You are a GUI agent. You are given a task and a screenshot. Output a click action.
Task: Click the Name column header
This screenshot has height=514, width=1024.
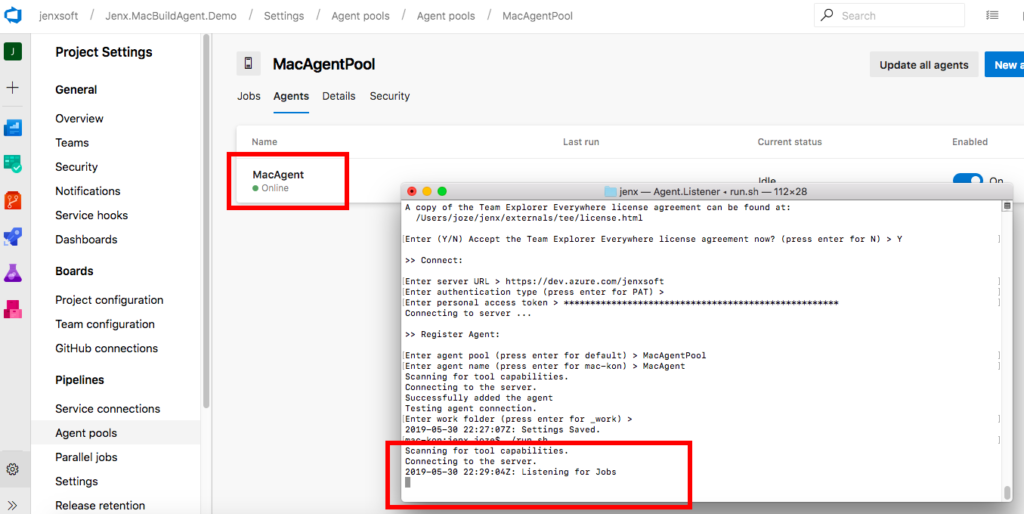(264, 142)
